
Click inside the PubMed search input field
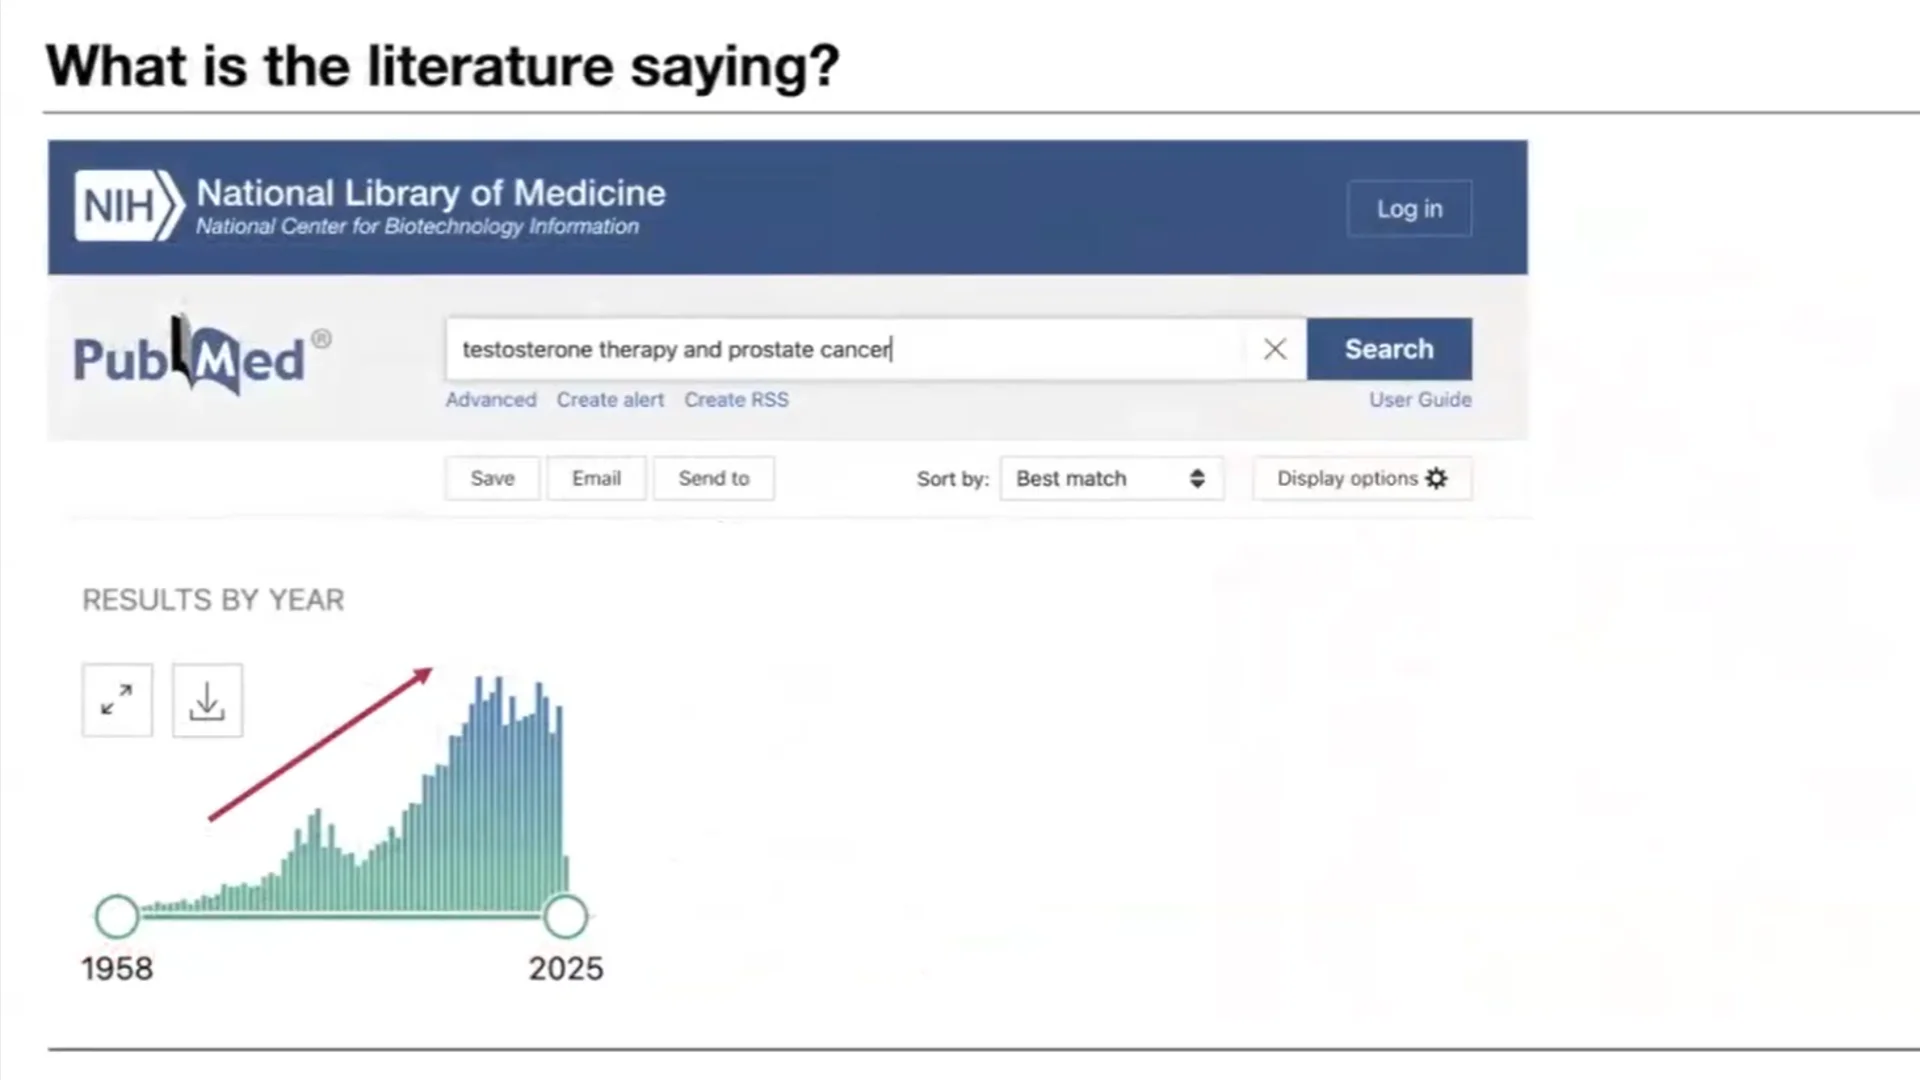tap(845, 349)
